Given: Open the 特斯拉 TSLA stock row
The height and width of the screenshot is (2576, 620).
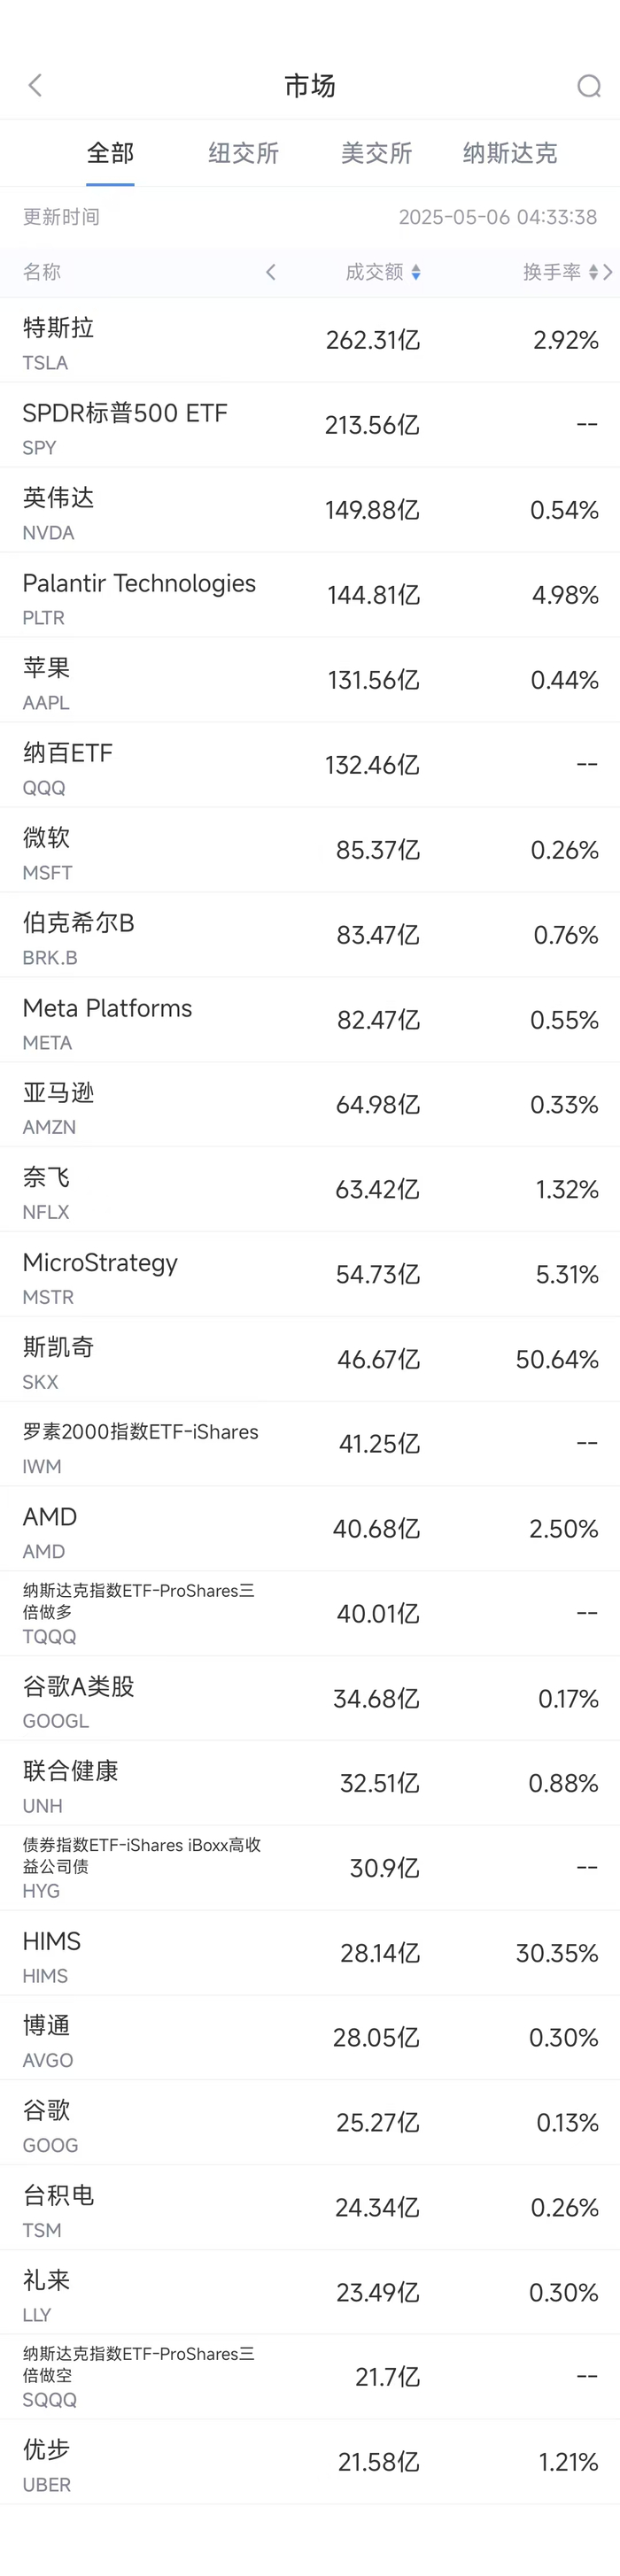Looking at the screenshot, I should click(x=310, y=340).
